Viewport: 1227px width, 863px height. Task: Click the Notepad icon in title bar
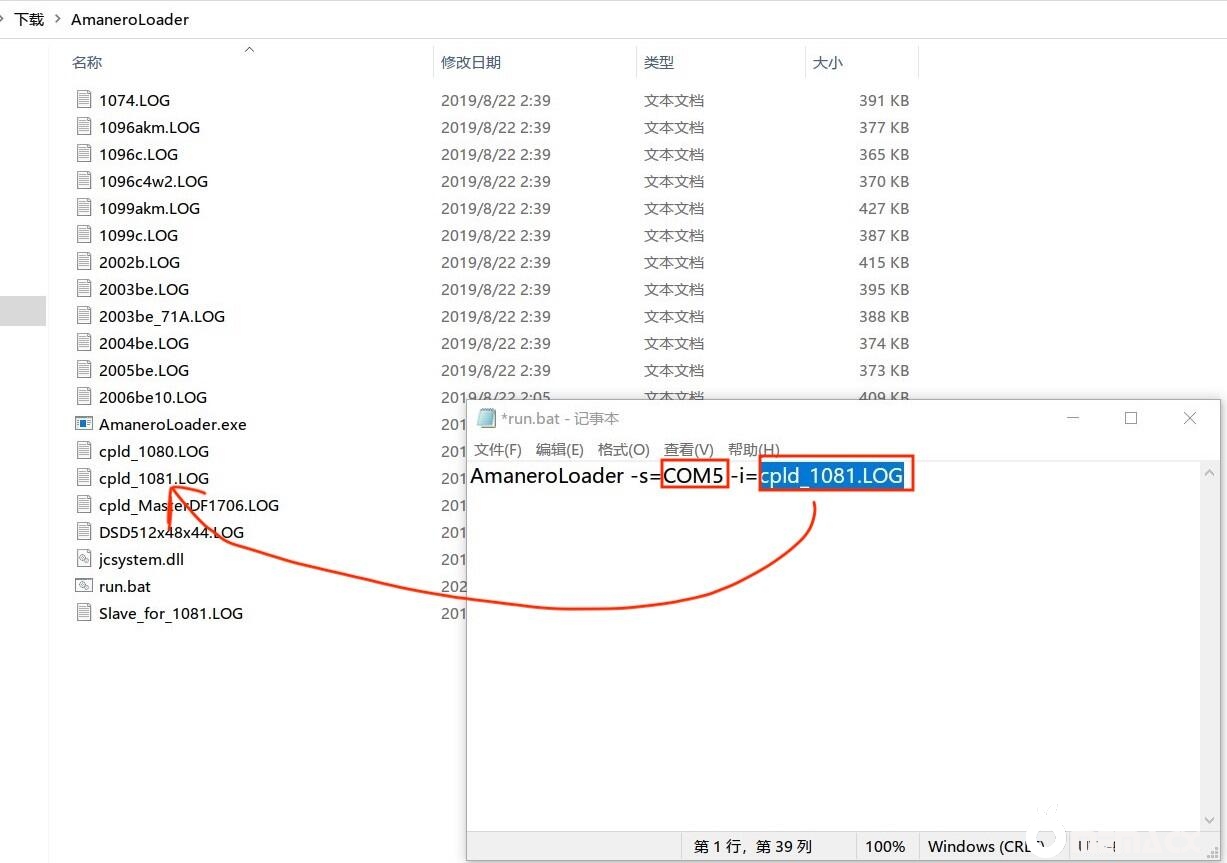click(486, 418)
